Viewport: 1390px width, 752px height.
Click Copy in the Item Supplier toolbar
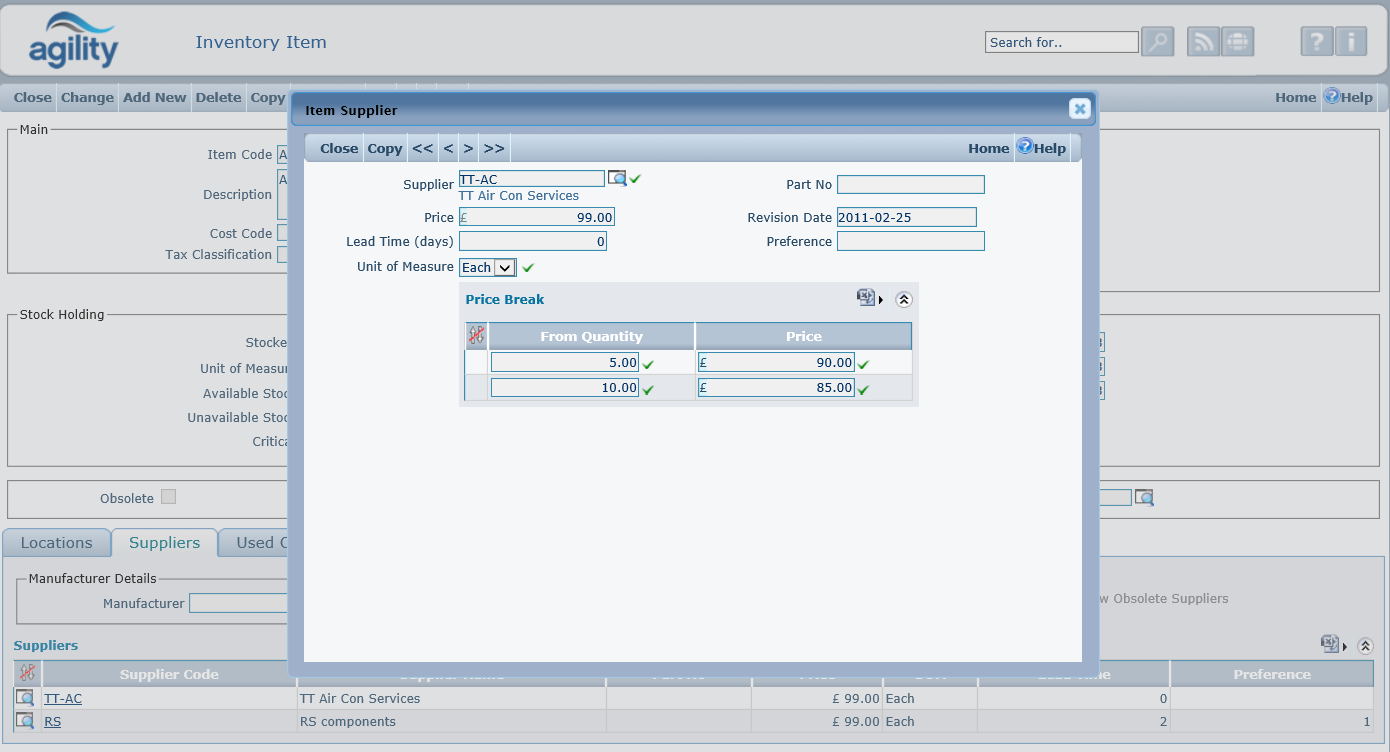384,148
